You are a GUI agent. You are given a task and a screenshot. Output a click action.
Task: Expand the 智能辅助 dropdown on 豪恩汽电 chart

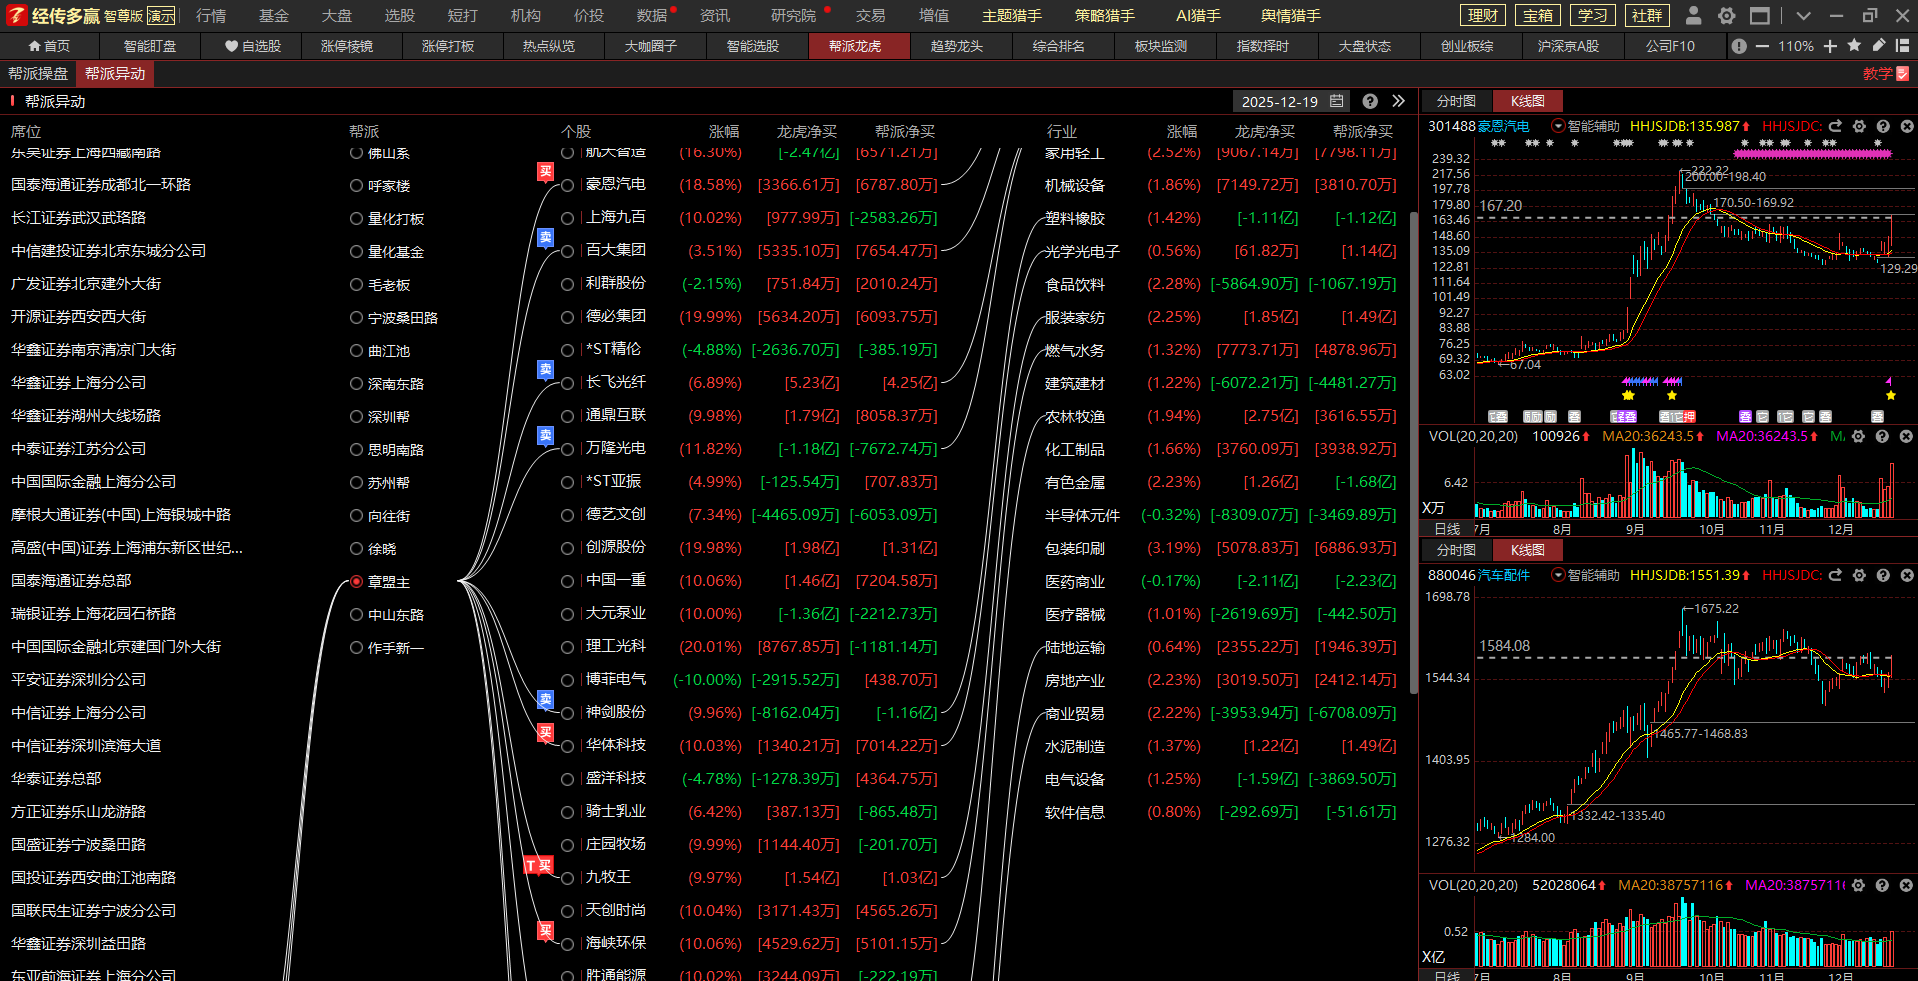pyautogui.click(x=1558, y=126)
